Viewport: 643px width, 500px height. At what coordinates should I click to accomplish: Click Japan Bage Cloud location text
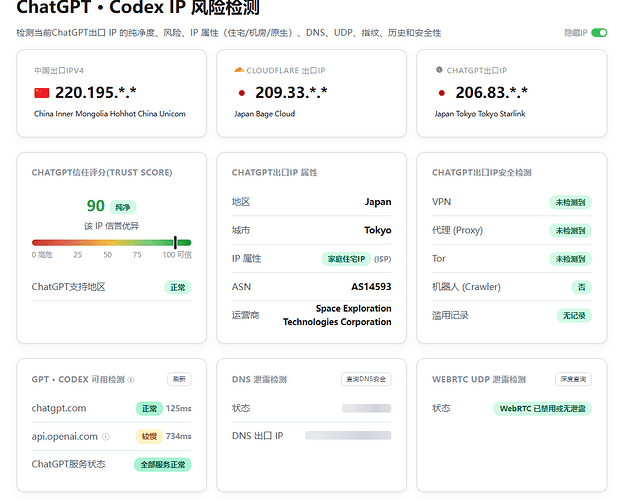(264, 114)
